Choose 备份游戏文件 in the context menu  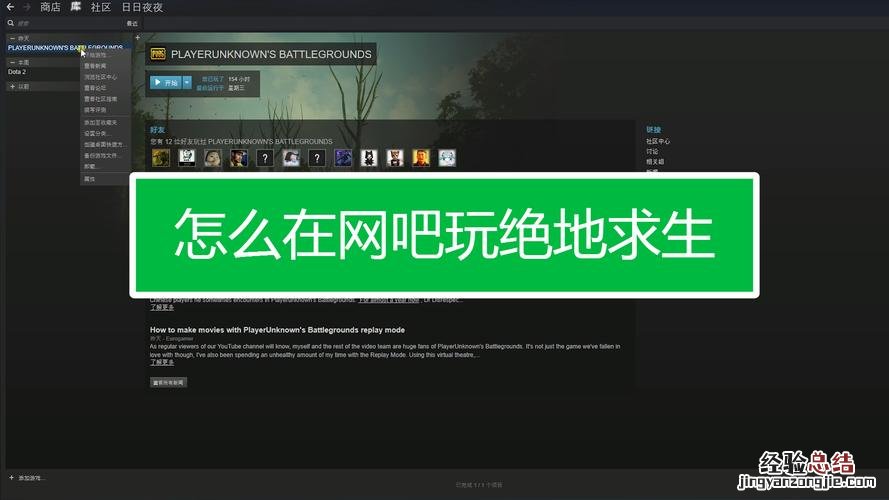(105, 155)
